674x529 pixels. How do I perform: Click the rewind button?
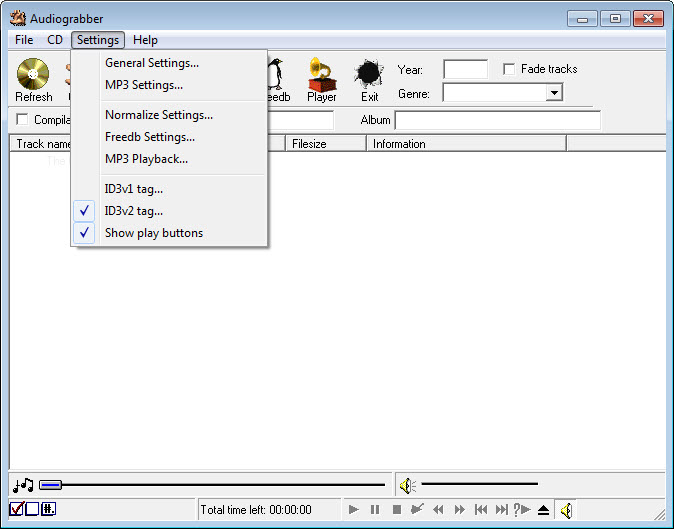pyautogui.click(x=438, y=510)
